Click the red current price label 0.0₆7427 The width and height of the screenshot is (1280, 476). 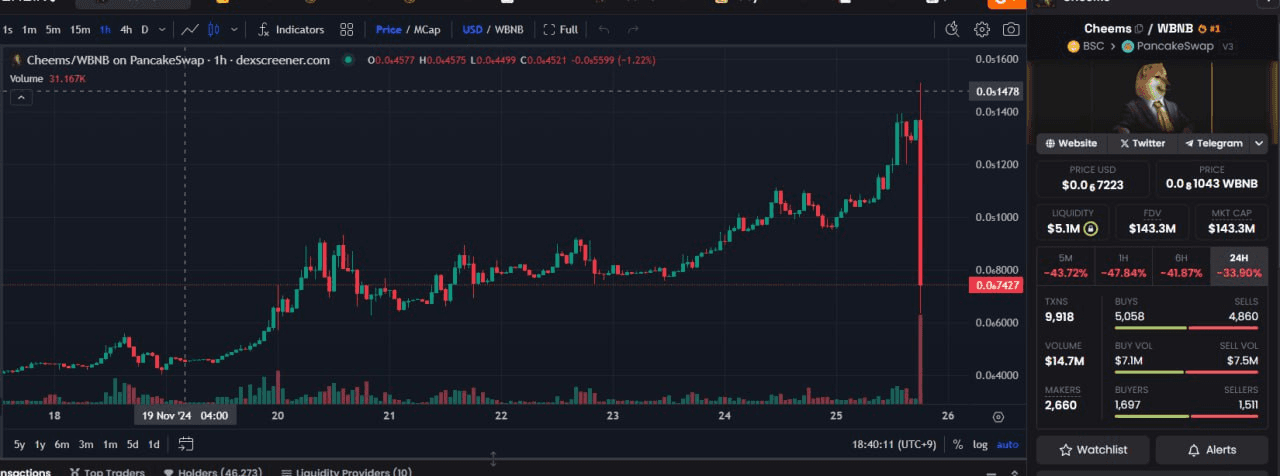point(996,286)
